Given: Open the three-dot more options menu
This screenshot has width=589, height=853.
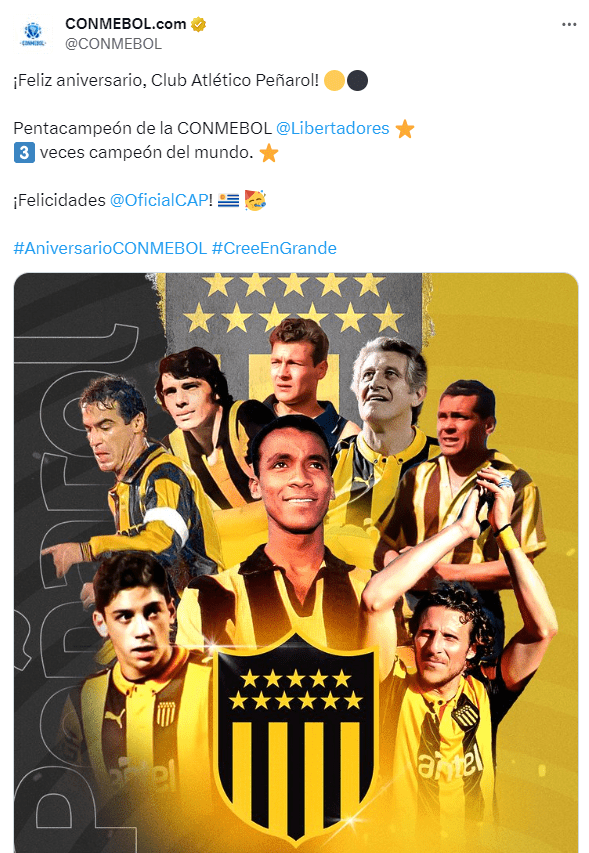Looking at the screenshot, I should click(569, 24).
